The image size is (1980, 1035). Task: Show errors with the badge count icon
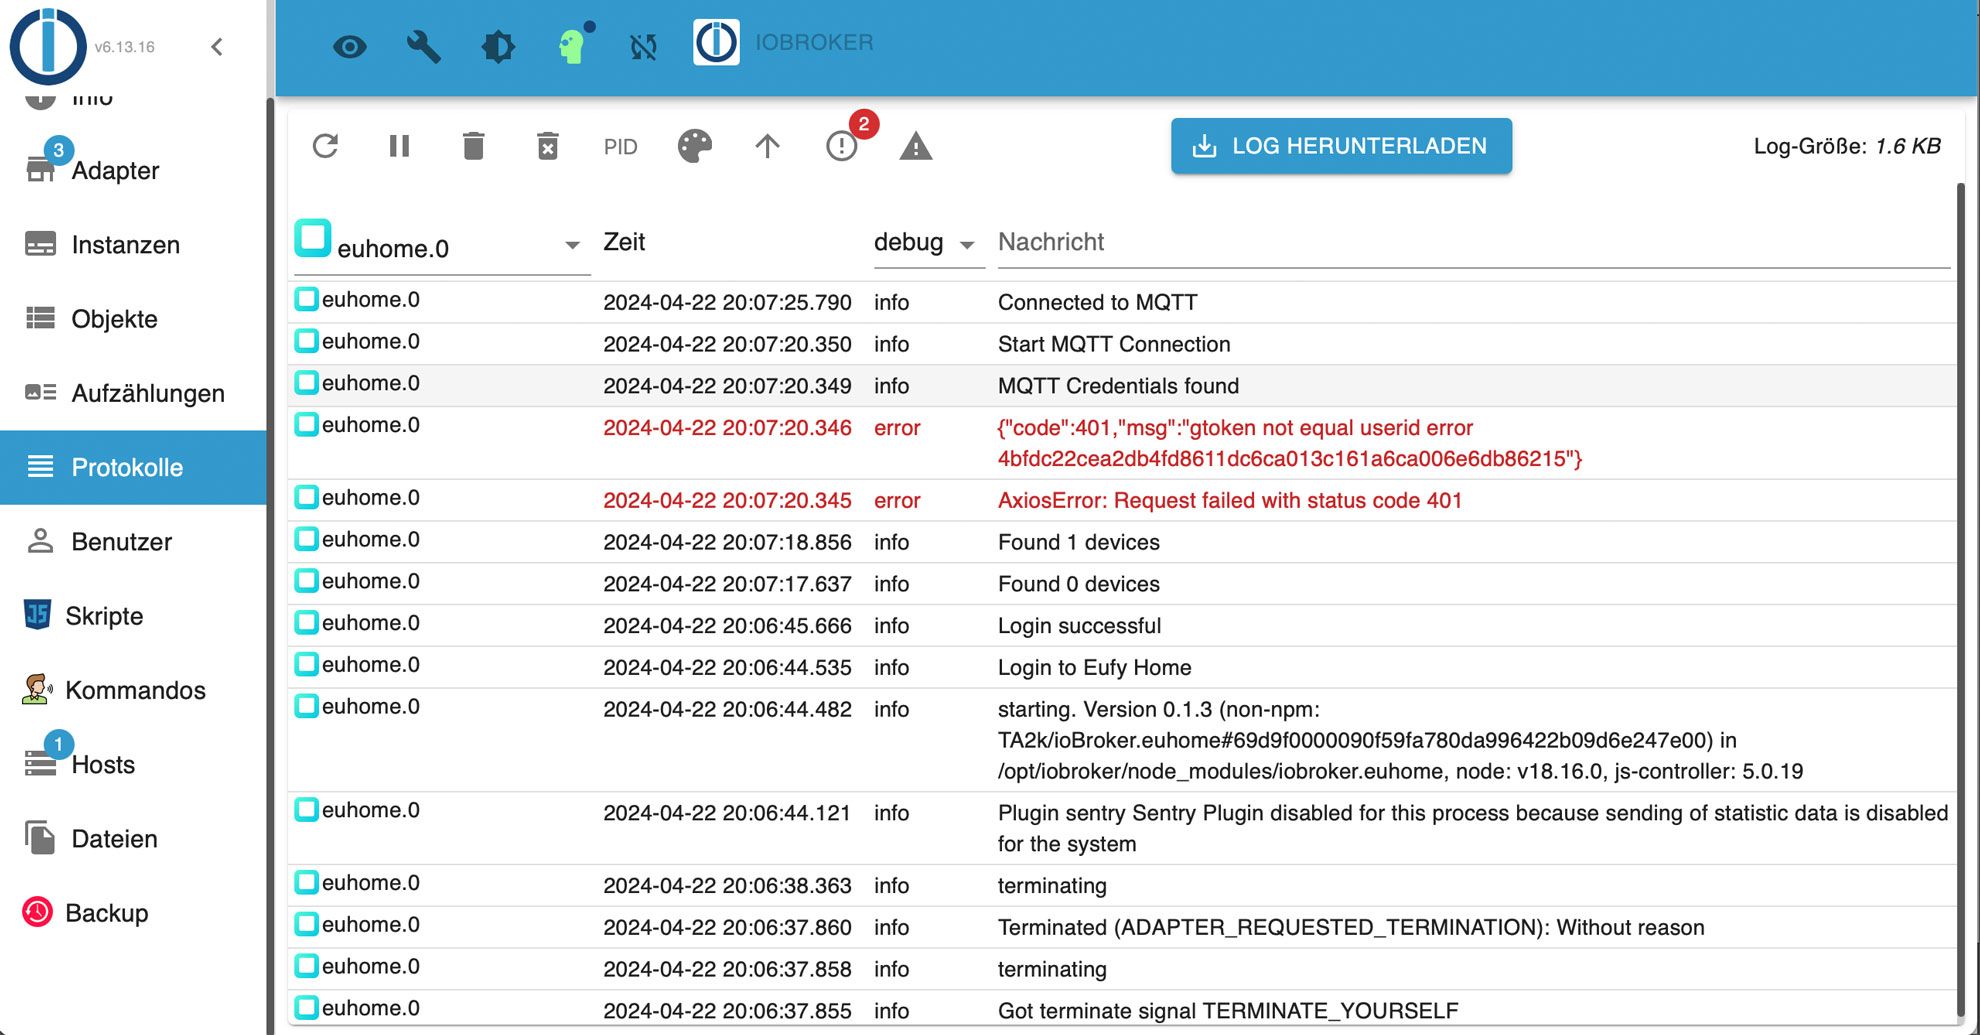click(x=842, y=146)
